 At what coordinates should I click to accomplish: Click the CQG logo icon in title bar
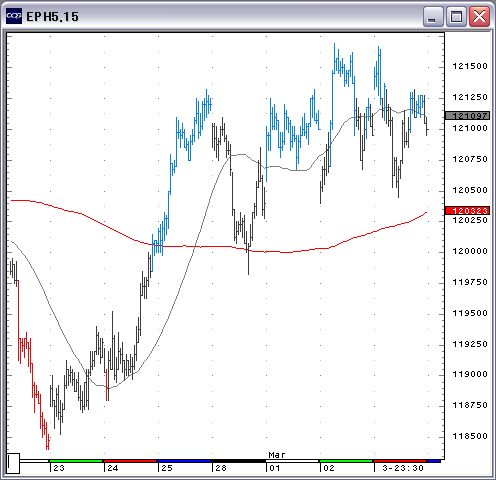coord(14,16)
